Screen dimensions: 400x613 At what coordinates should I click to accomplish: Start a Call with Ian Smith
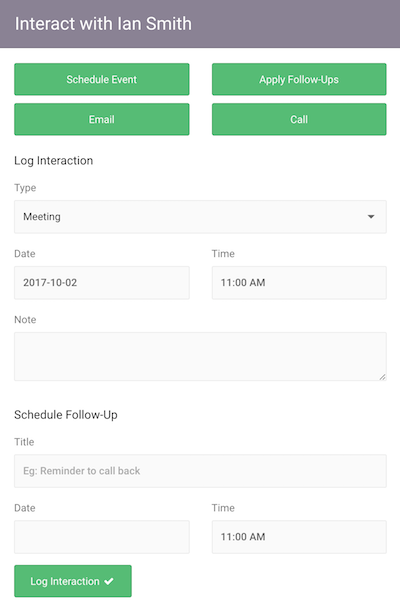pos(299,119)
